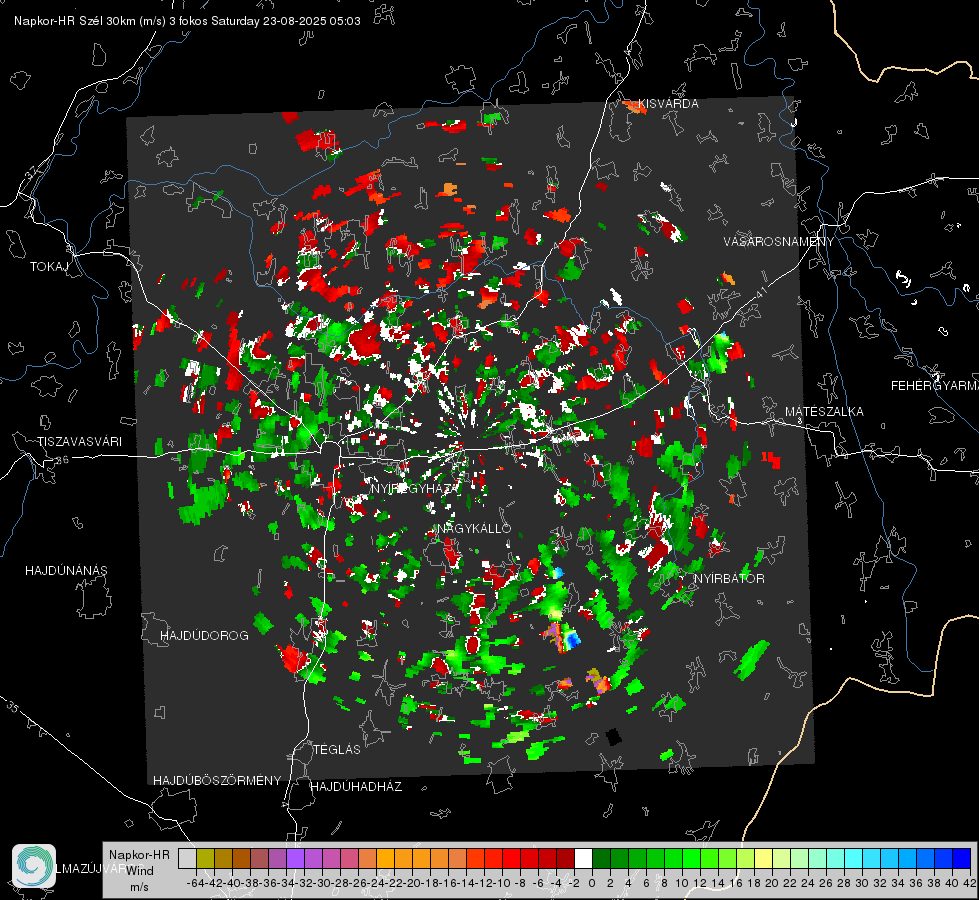
Task: Select the NYÍREGYHÁZA city label
Action: click(x=414, y=488)
